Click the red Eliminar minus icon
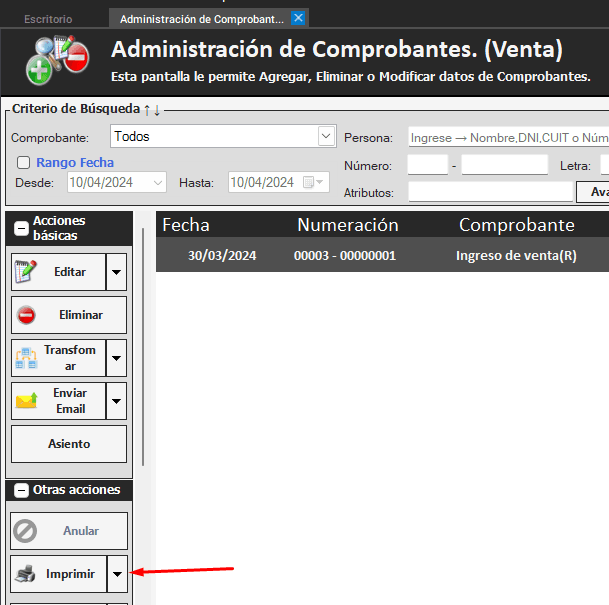 (x=27, y=315)
